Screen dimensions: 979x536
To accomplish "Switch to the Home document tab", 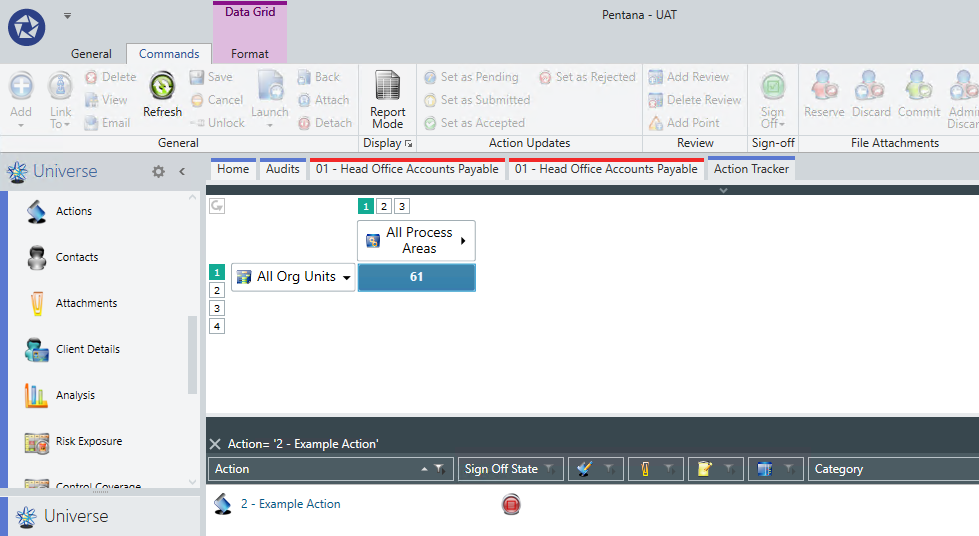I will point(233,169).
